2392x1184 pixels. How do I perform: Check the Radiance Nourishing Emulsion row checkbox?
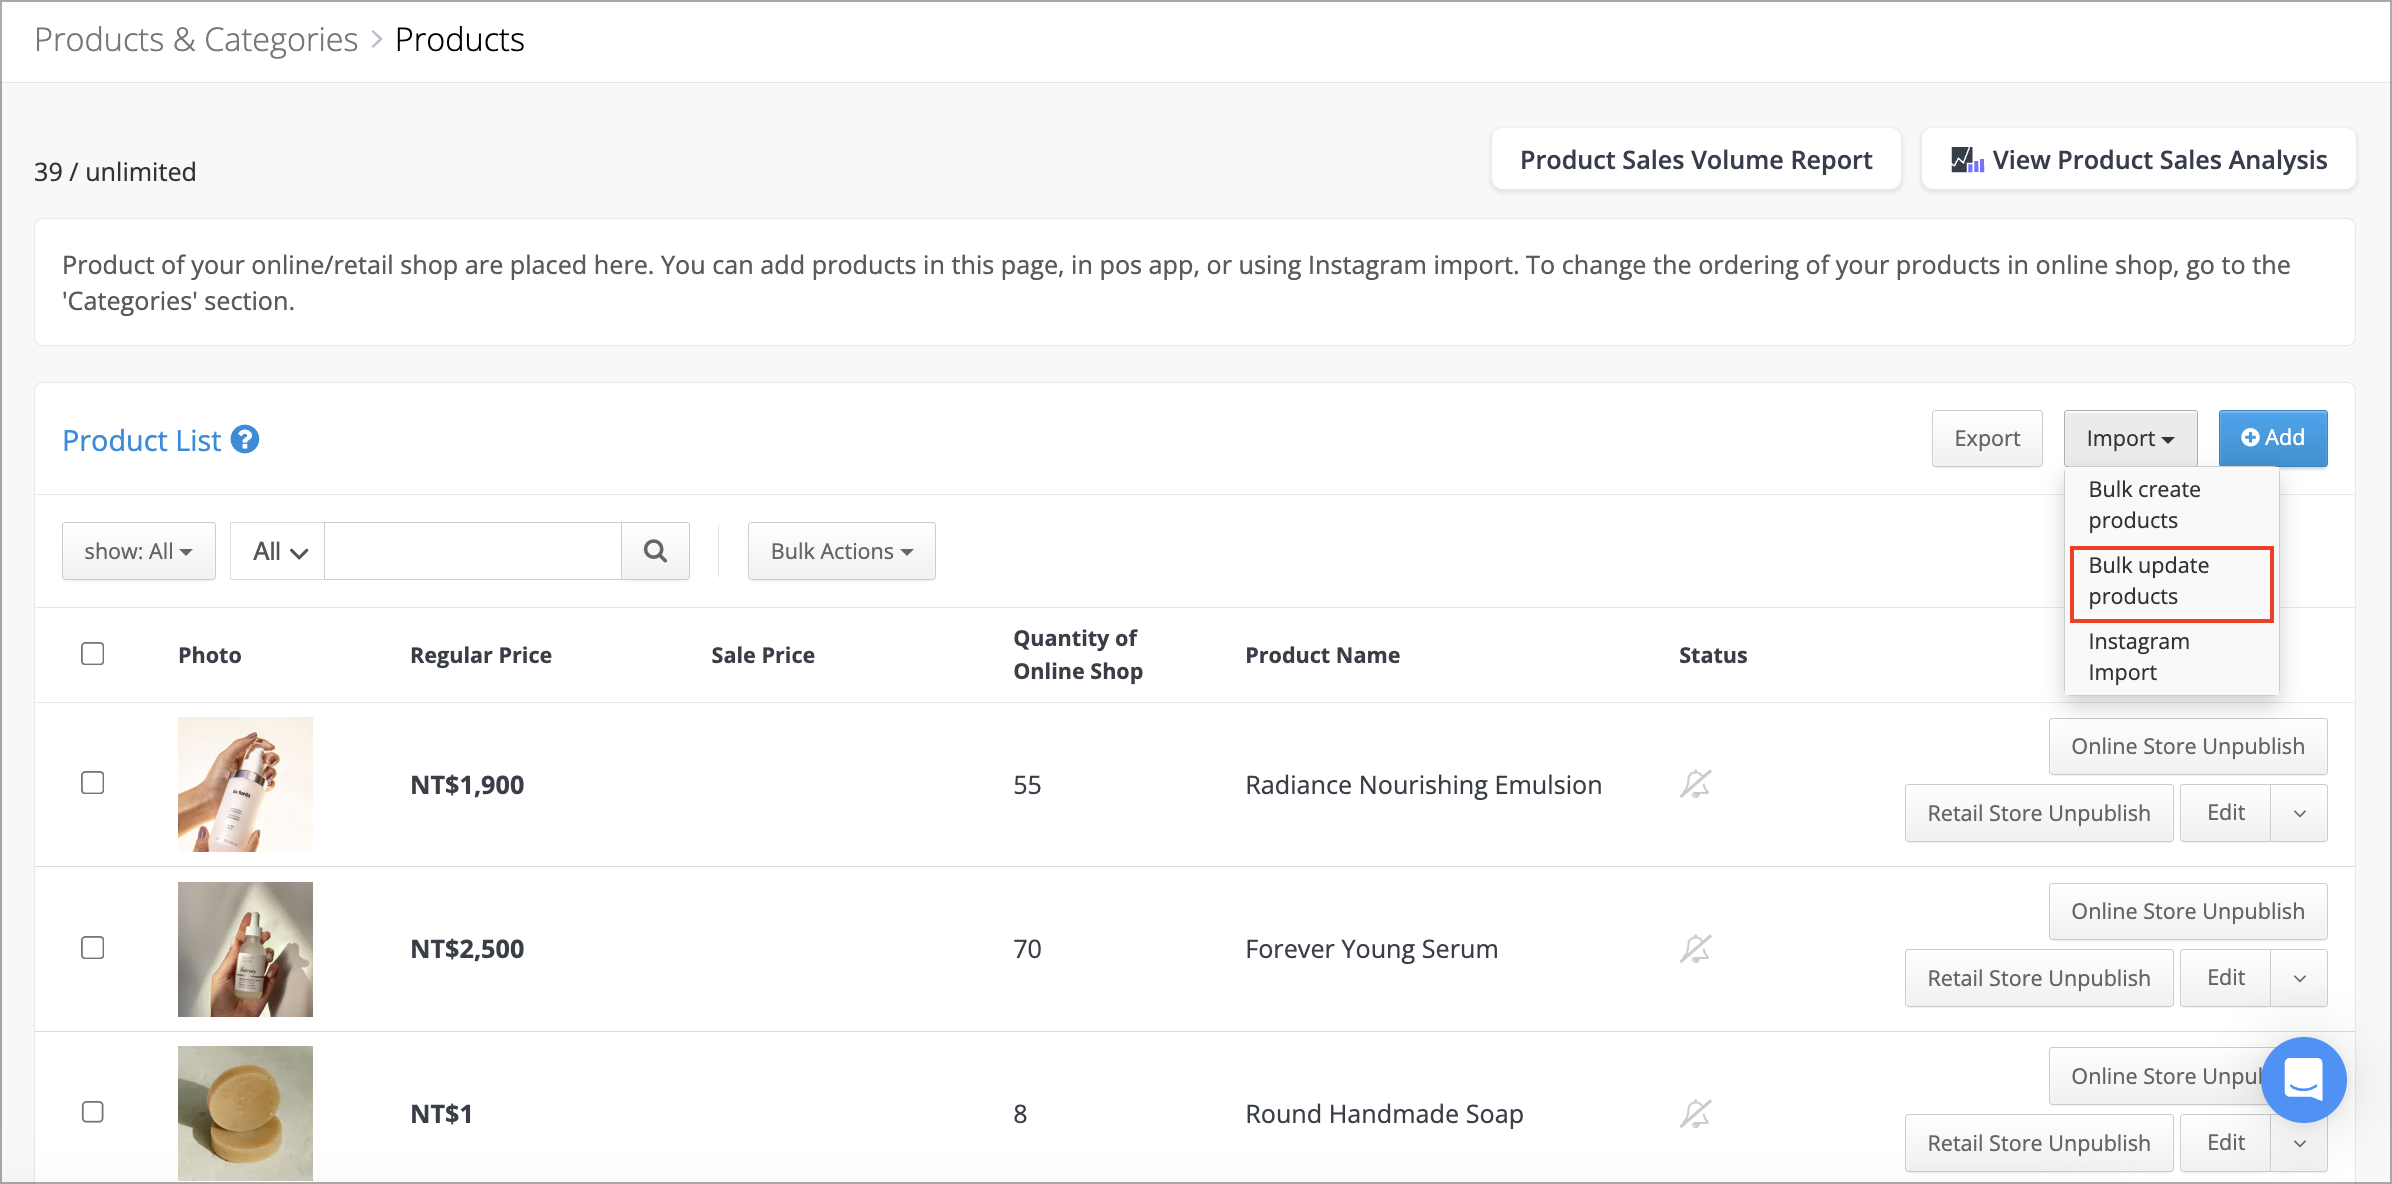pyautogui.click(x=93, y=783)
